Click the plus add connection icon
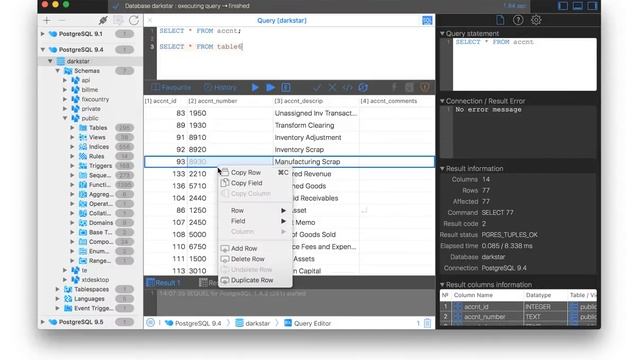This screenshot has height=360, width=640. [x=47, y=20]
